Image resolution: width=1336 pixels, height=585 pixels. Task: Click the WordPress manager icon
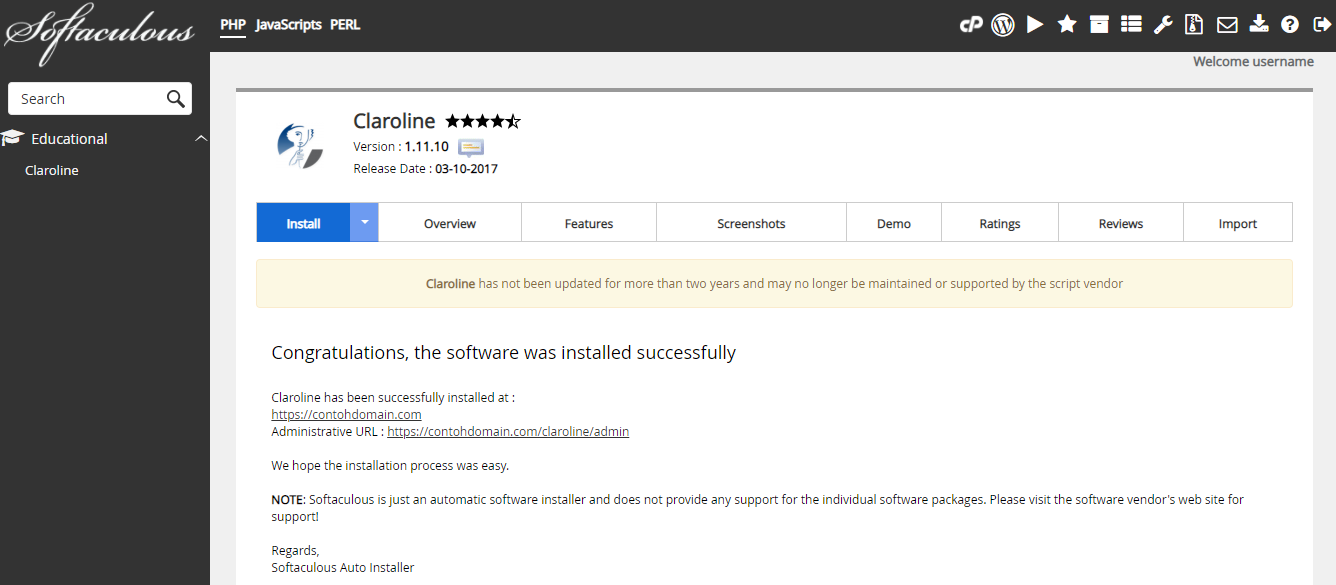click(1003, 25)
